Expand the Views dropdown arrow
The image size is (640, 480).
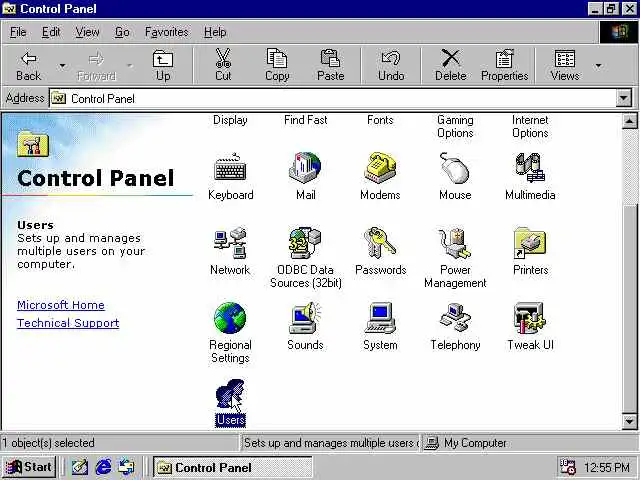[598, 66]
